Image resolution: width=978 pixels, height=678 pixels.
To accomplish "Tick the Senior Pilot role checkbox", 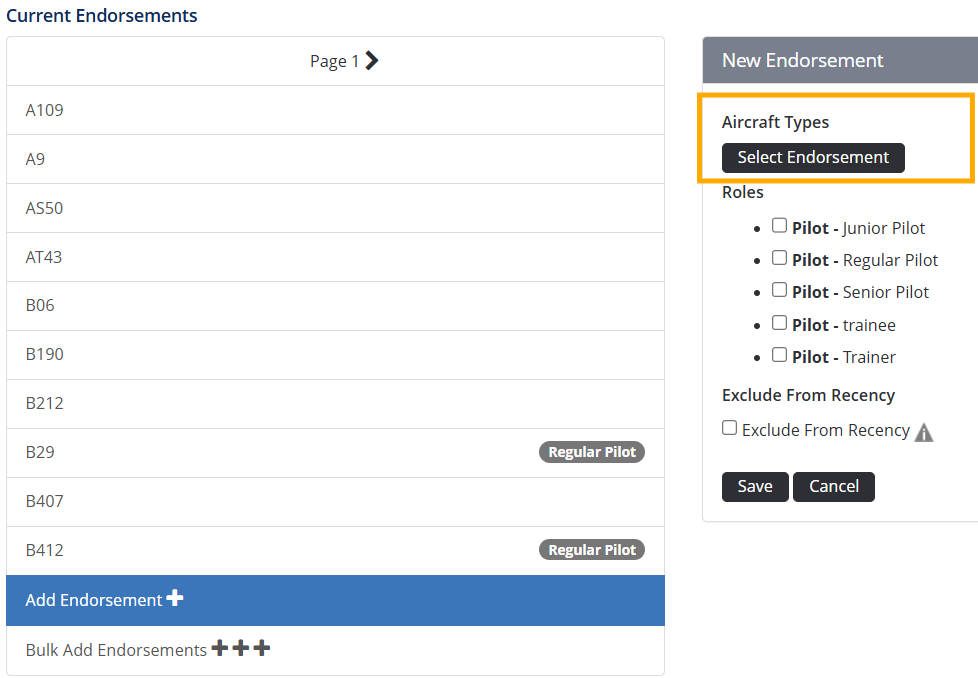I will [780, 290].
